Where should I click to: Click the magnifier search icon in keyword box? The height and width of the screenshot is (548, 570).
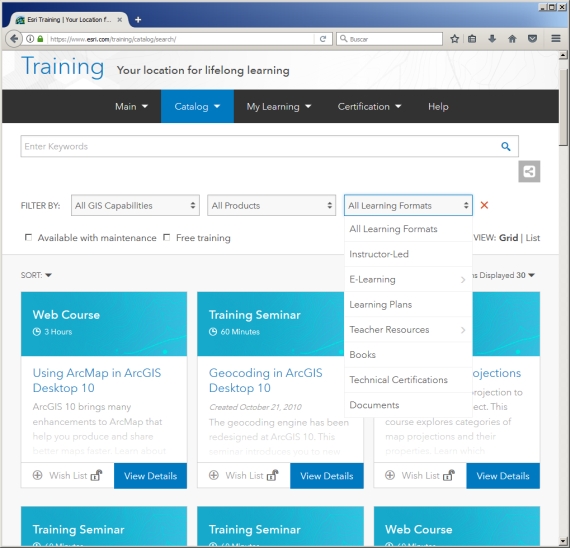[506, 146]
